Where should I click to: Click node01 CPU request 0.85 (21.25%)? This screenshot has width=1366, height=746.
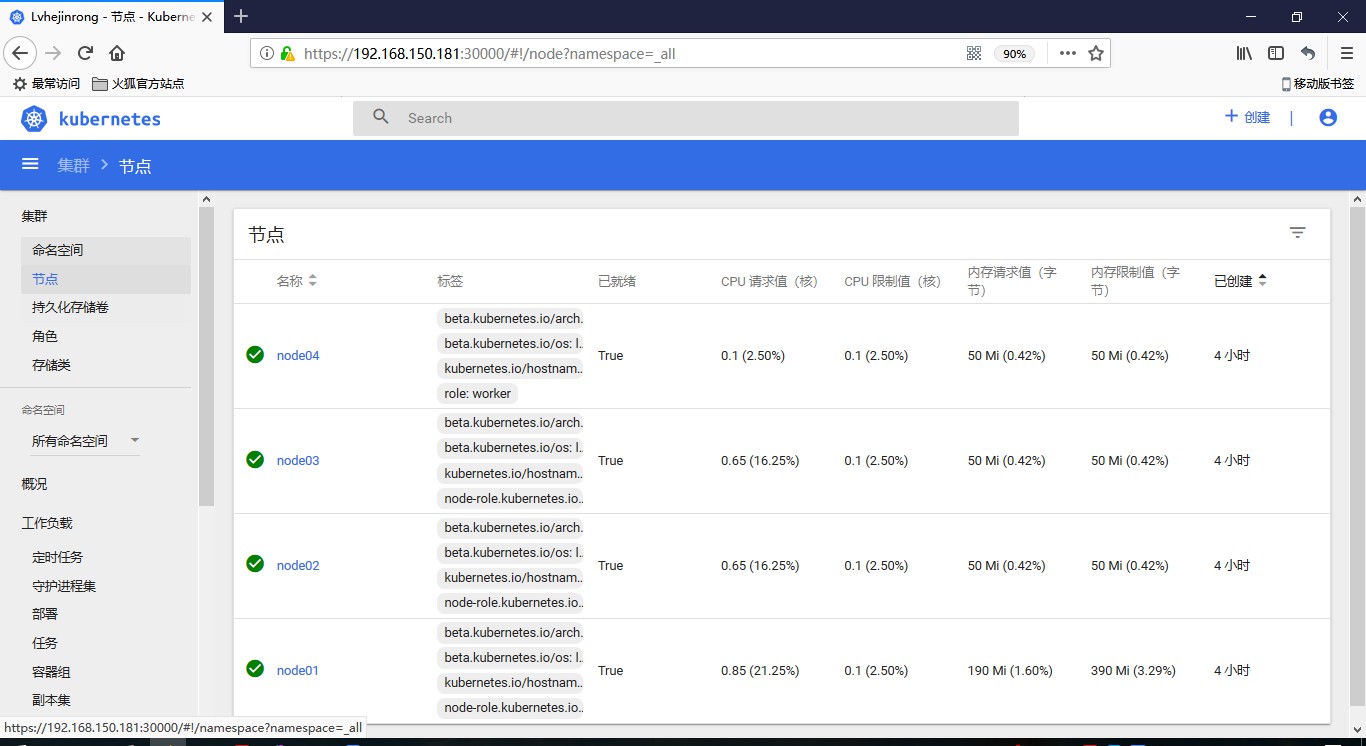coord(760,670)
